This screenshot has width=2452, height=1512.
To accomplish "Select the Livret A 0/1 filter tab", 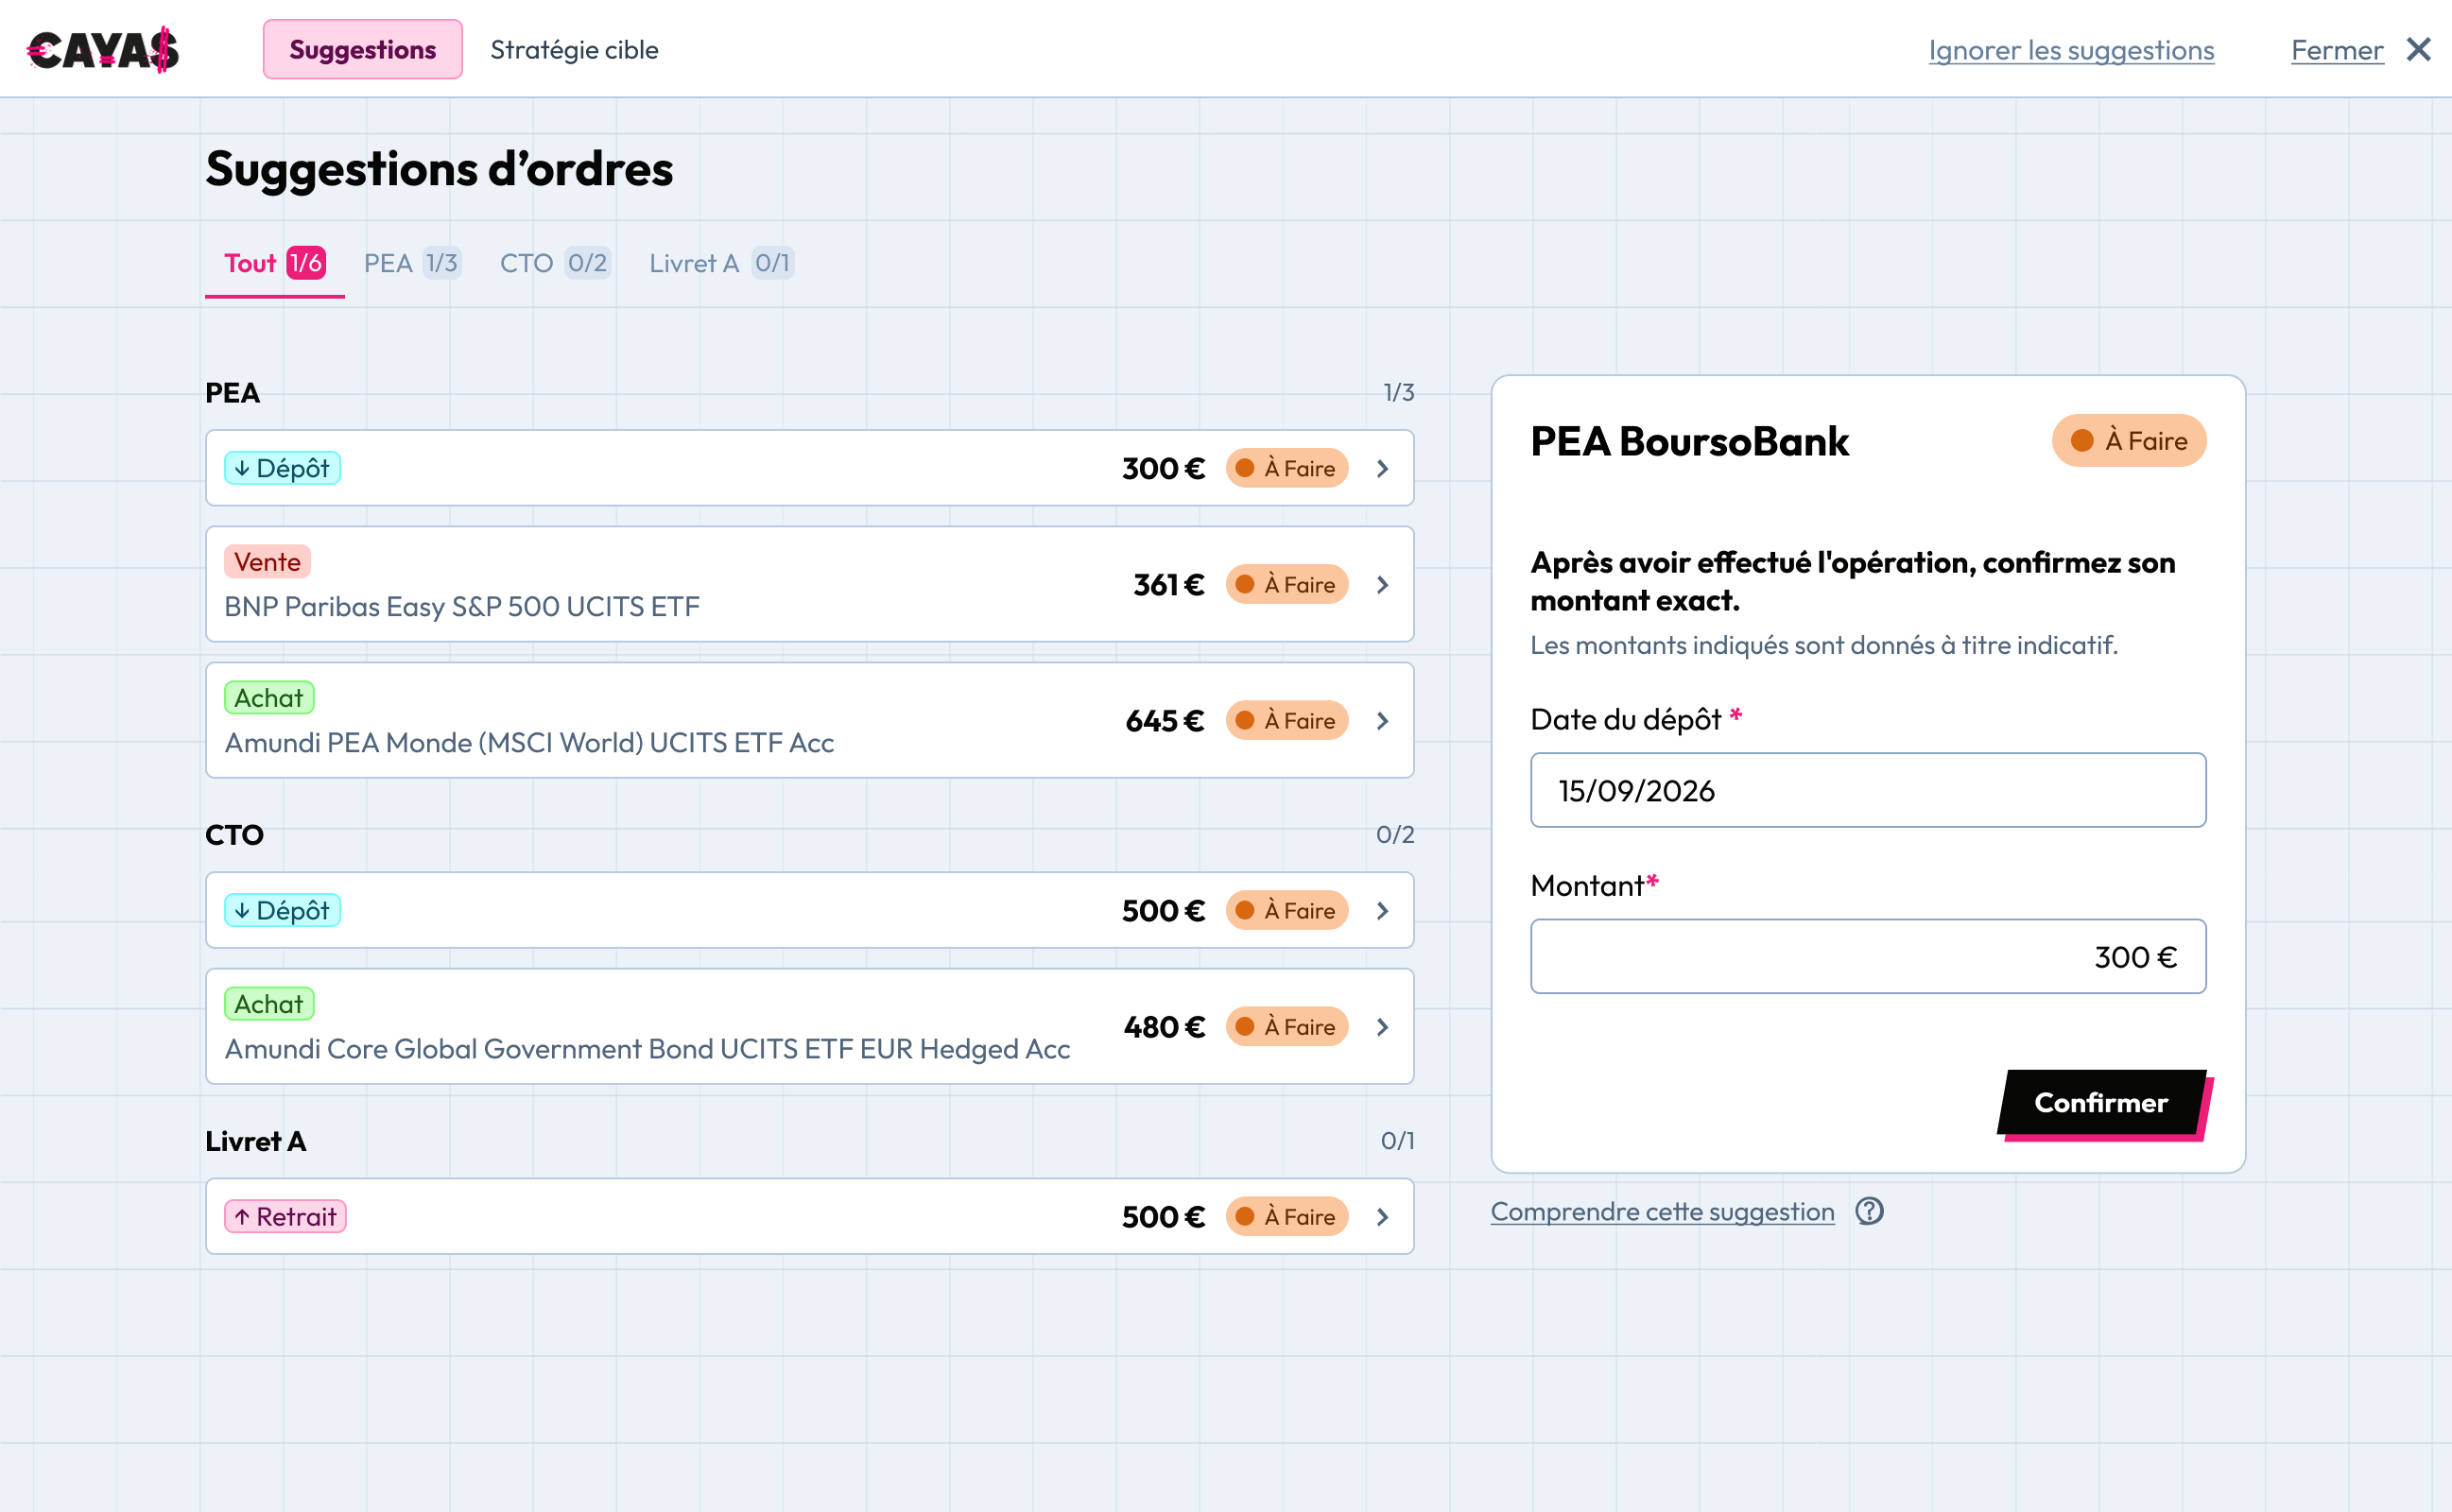I will (721, 263).
